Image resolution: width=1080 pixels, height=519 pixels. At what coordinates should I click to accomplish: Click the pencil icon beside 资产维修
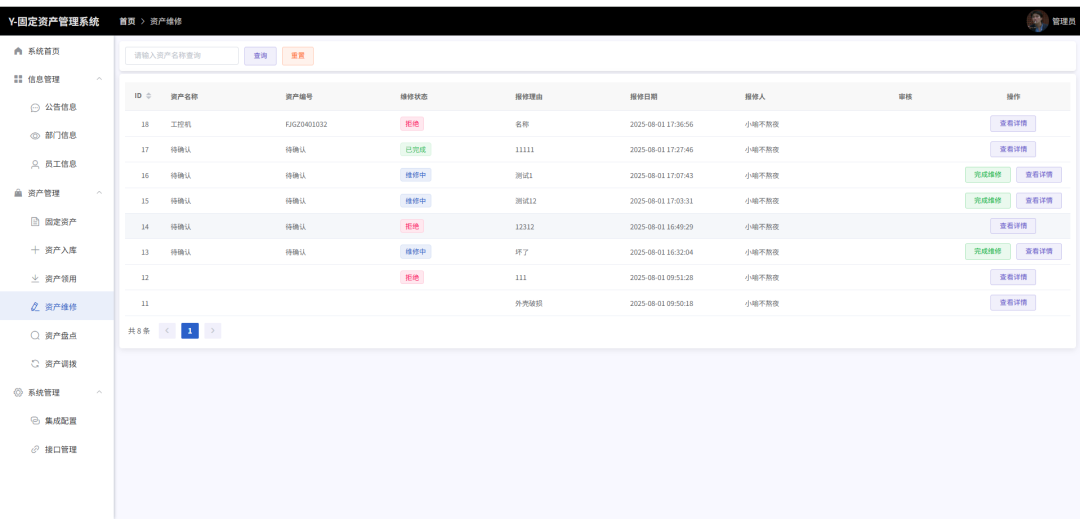(x=35, y=307)
